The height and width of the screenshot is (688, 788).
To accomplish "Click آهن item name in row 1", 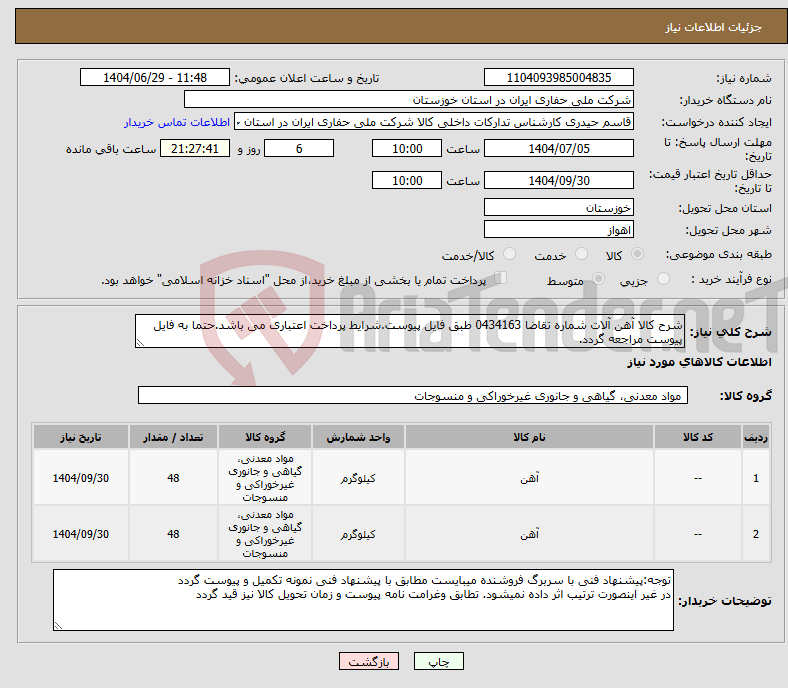I will click(x=529, y=478).
